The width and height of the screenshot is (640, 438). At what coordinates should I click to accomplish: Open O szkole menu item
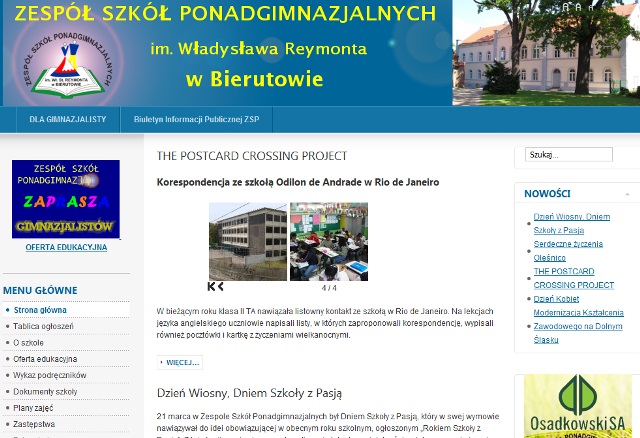click(x=28, y=342)
